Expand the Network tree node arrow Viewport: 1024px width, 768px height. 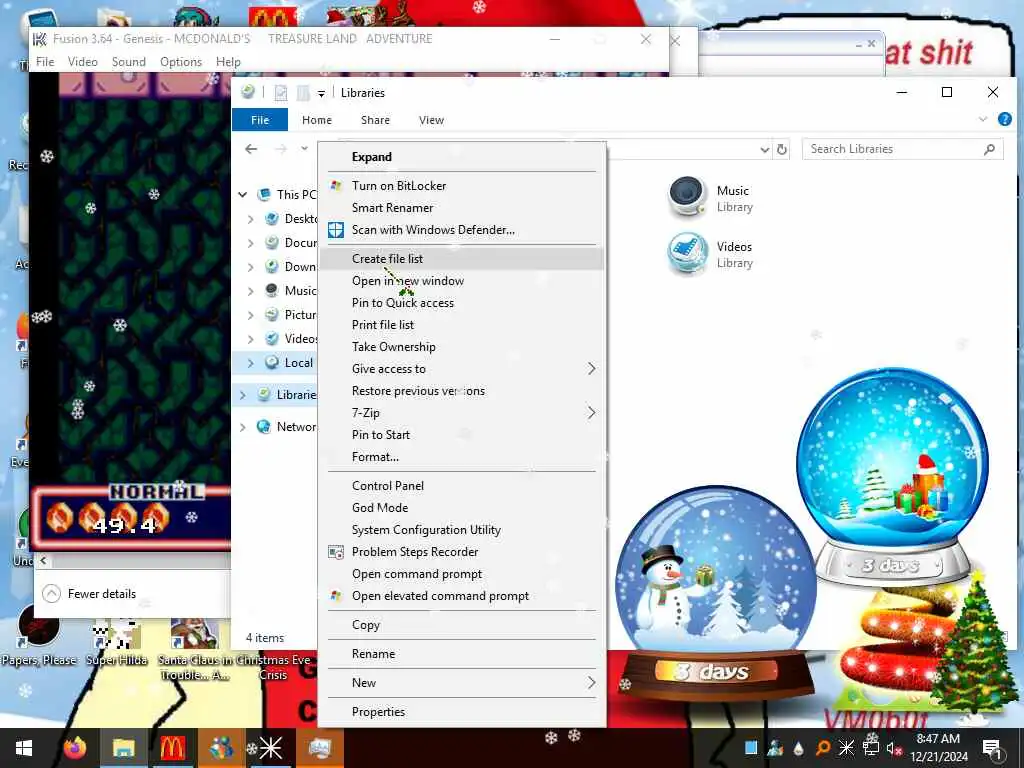click(x=243, y=427)
